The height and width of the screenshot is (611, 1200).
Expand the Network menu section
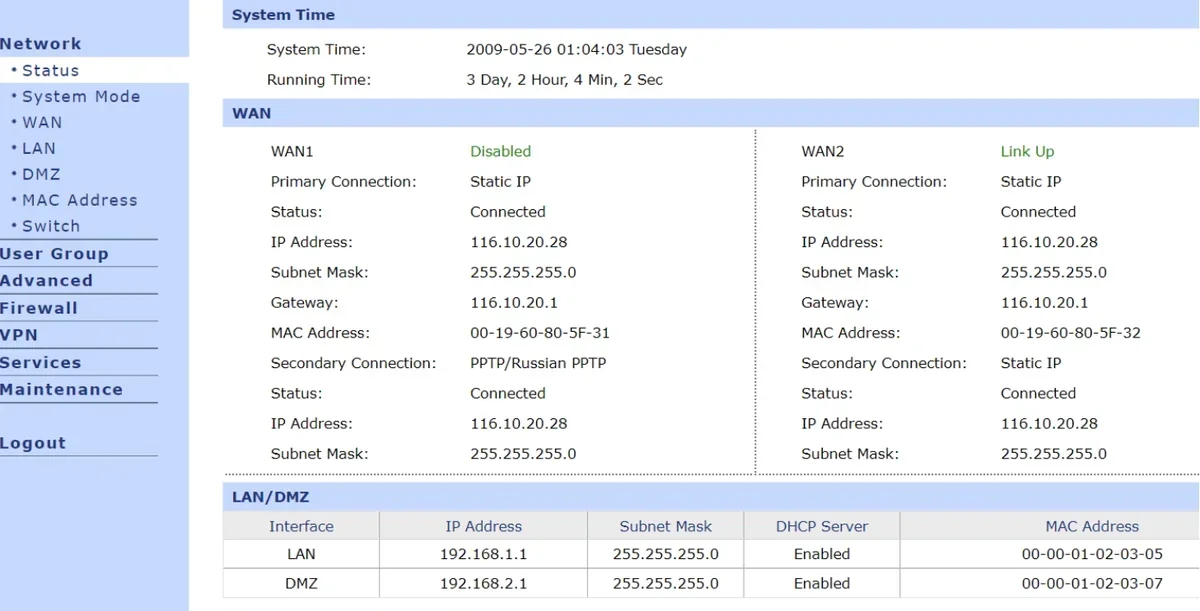pos(41,44)
